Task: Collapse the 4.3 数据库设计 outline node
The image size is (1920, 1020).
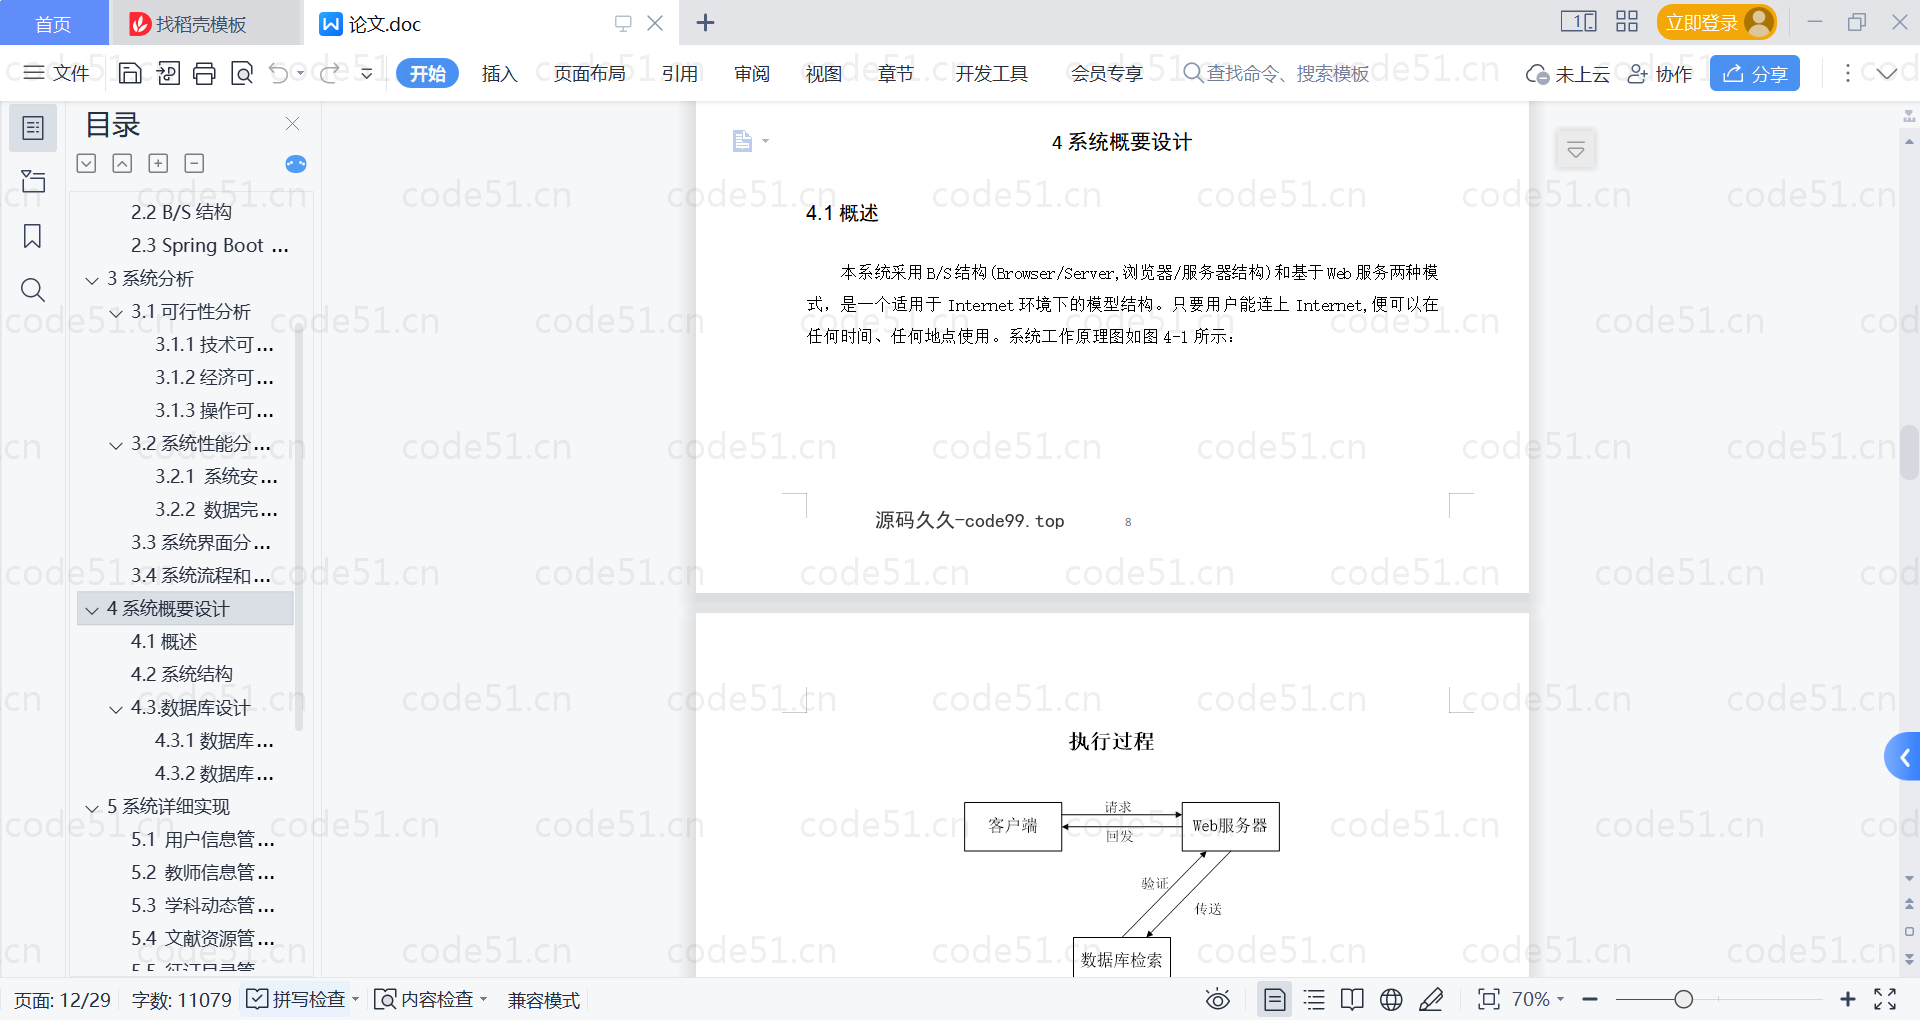Action: pyautogui.click(x=116, y=709)
